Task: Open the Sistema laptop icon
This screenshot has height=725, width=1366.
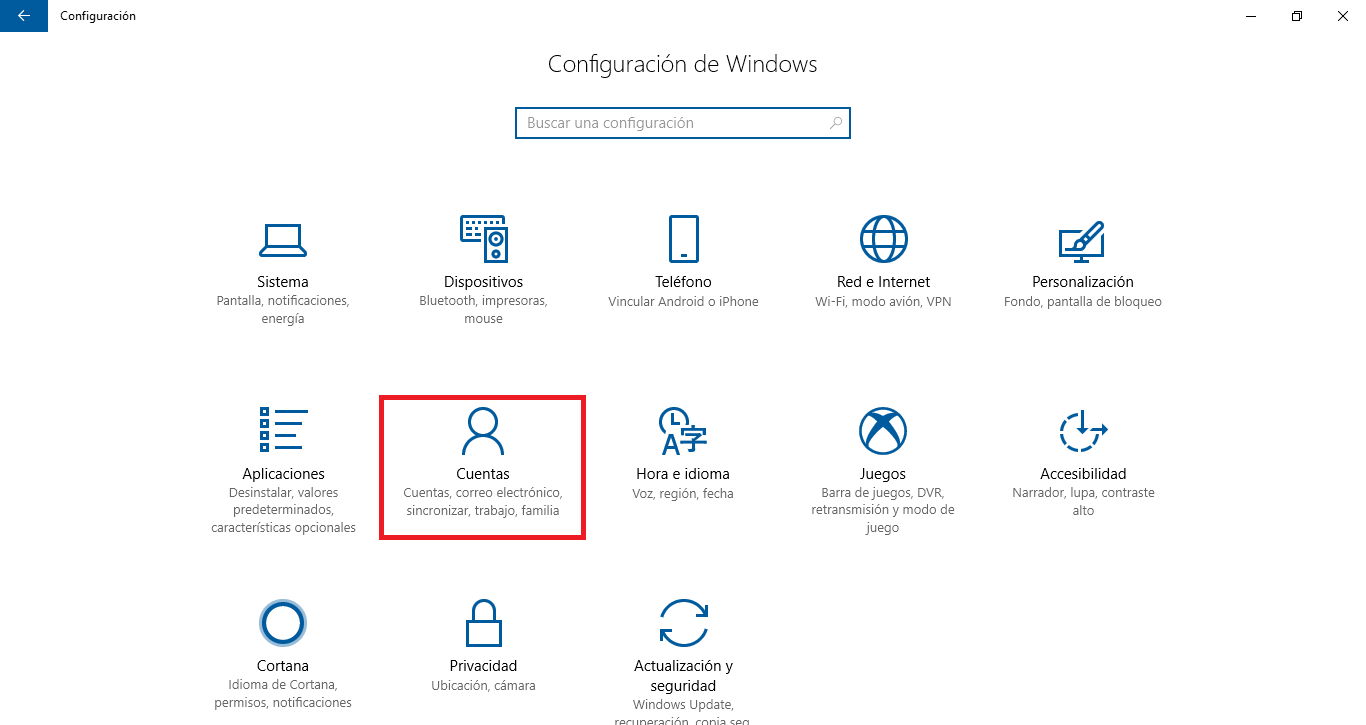Action: [x=282, y=239]
